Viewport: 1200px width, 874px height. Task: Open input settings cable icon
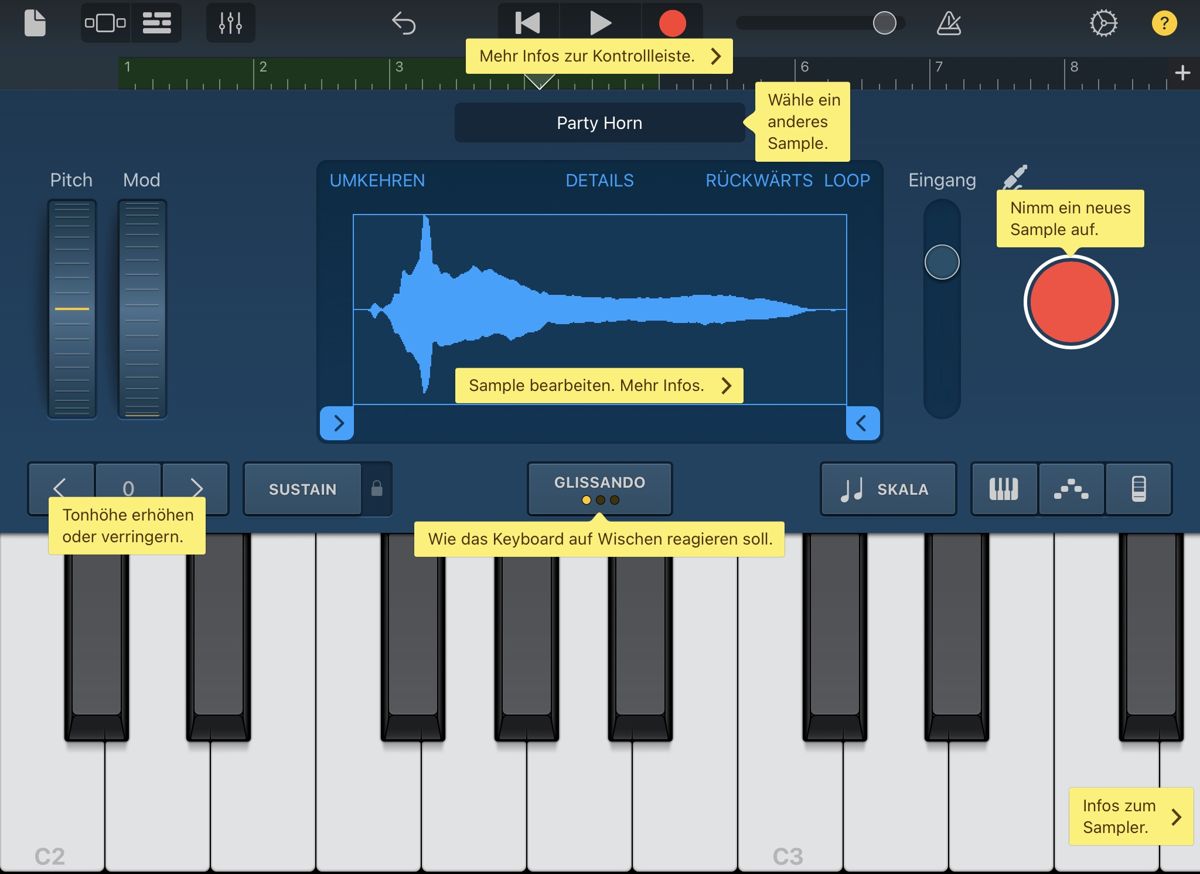click(x=1014, y=179)
